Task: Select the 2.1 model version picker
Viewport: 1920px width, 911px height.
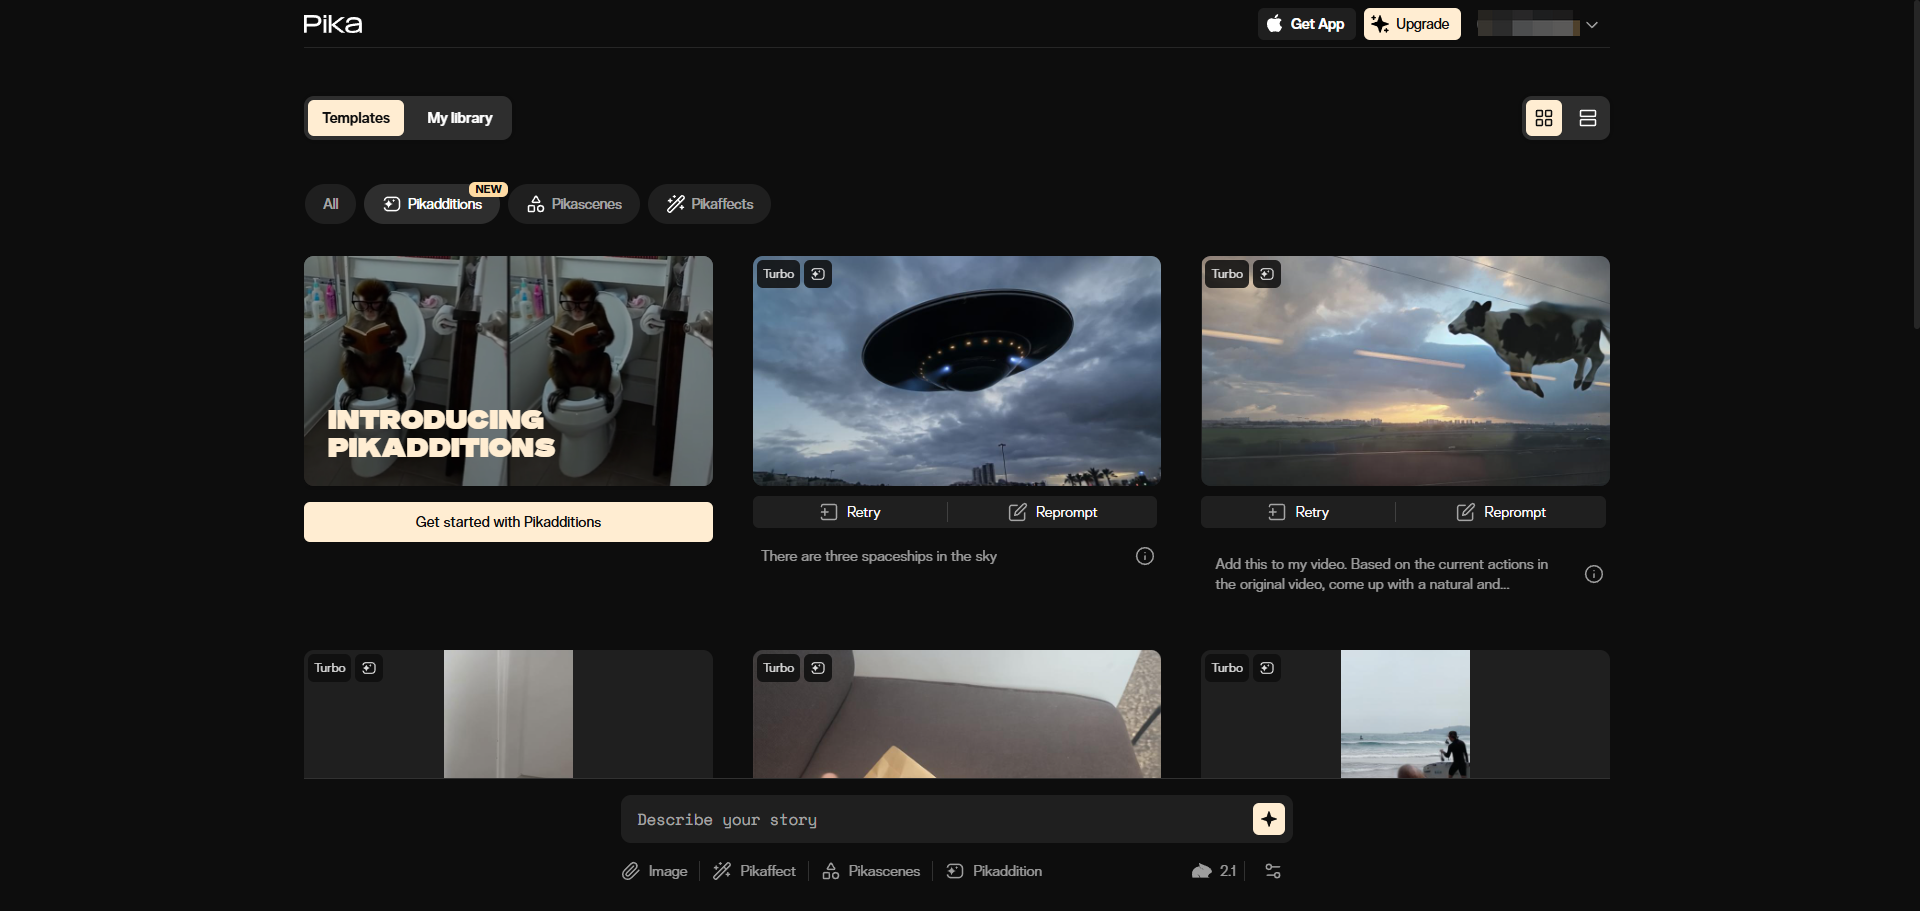Action: (1215, 871)
